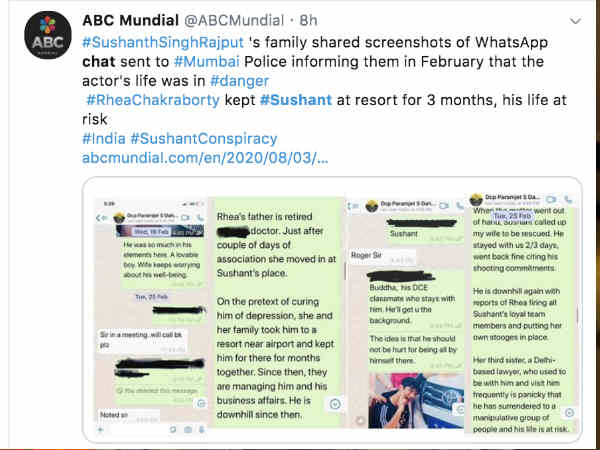Viewport: 600px width, 450px height.
Task: Click scroll-down circle in second chat screenshot
Action: pyautogui.click(x=335, y=403)
